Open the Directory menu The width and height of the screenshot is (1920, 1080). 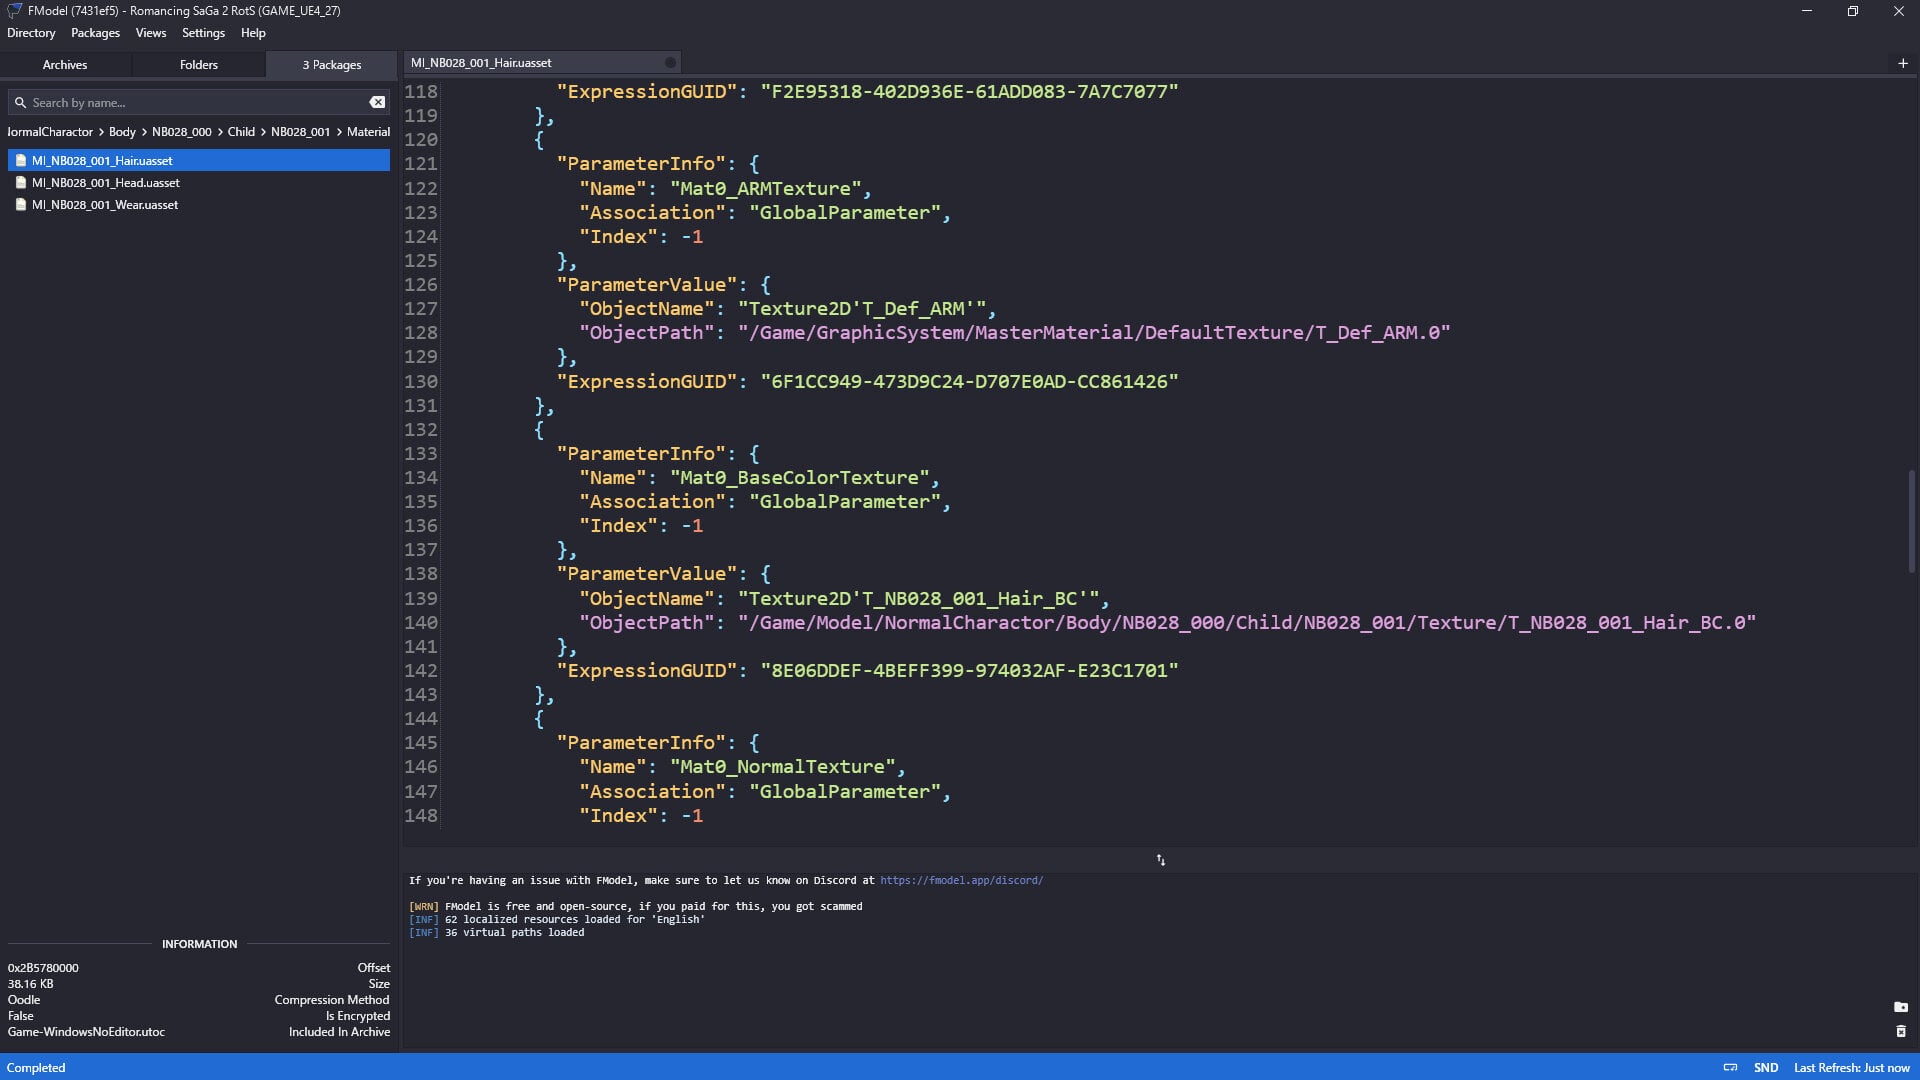click(x=31, y=33)
